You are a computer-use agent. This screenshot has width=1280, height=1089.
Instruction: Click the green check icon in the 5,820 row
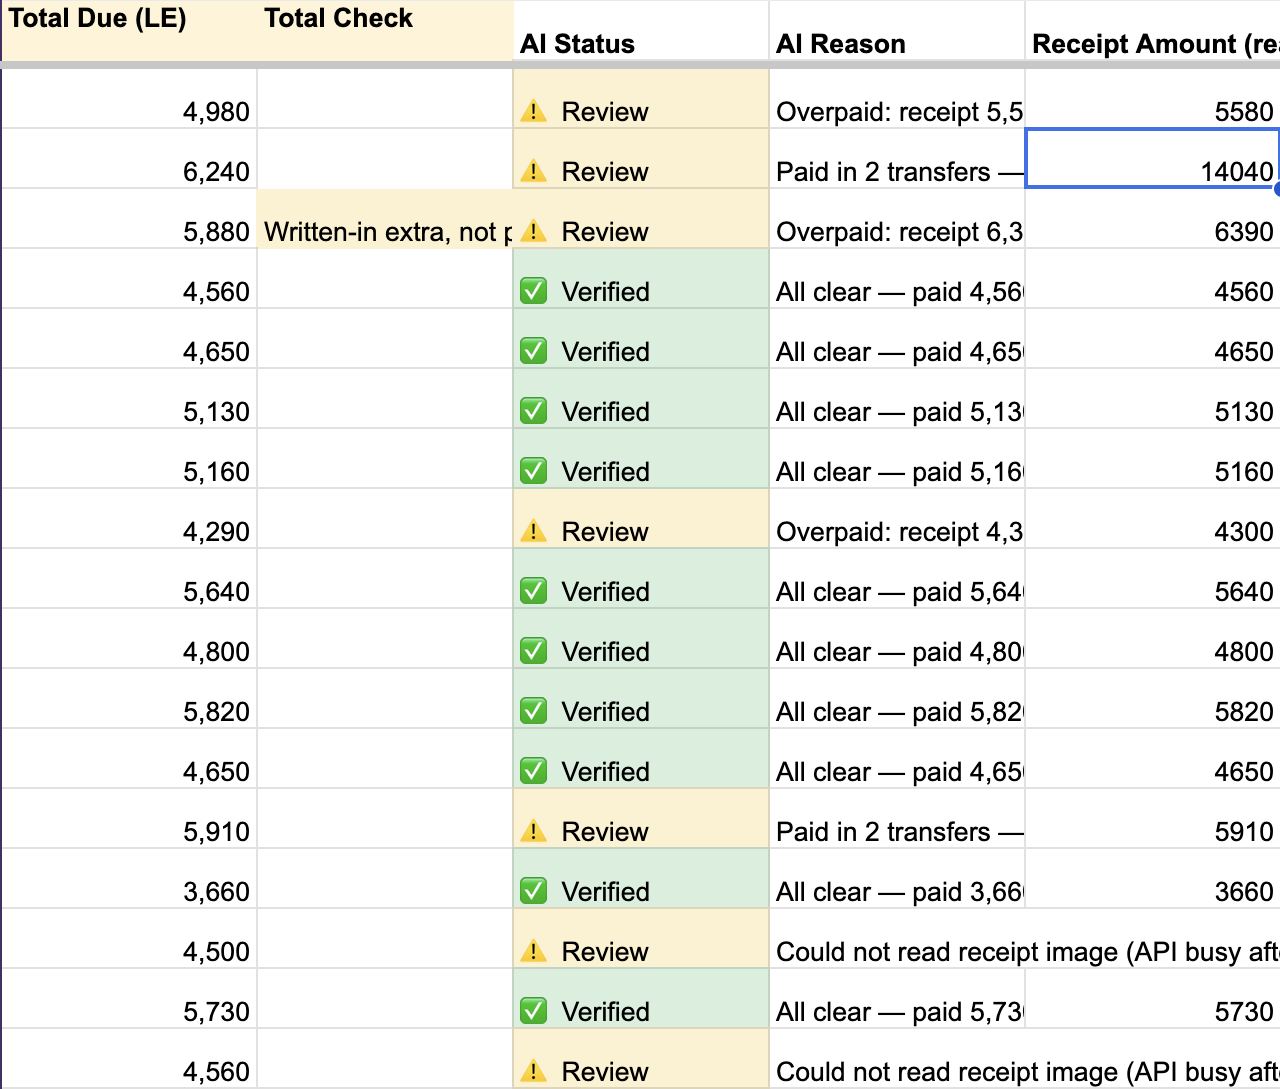534,711
